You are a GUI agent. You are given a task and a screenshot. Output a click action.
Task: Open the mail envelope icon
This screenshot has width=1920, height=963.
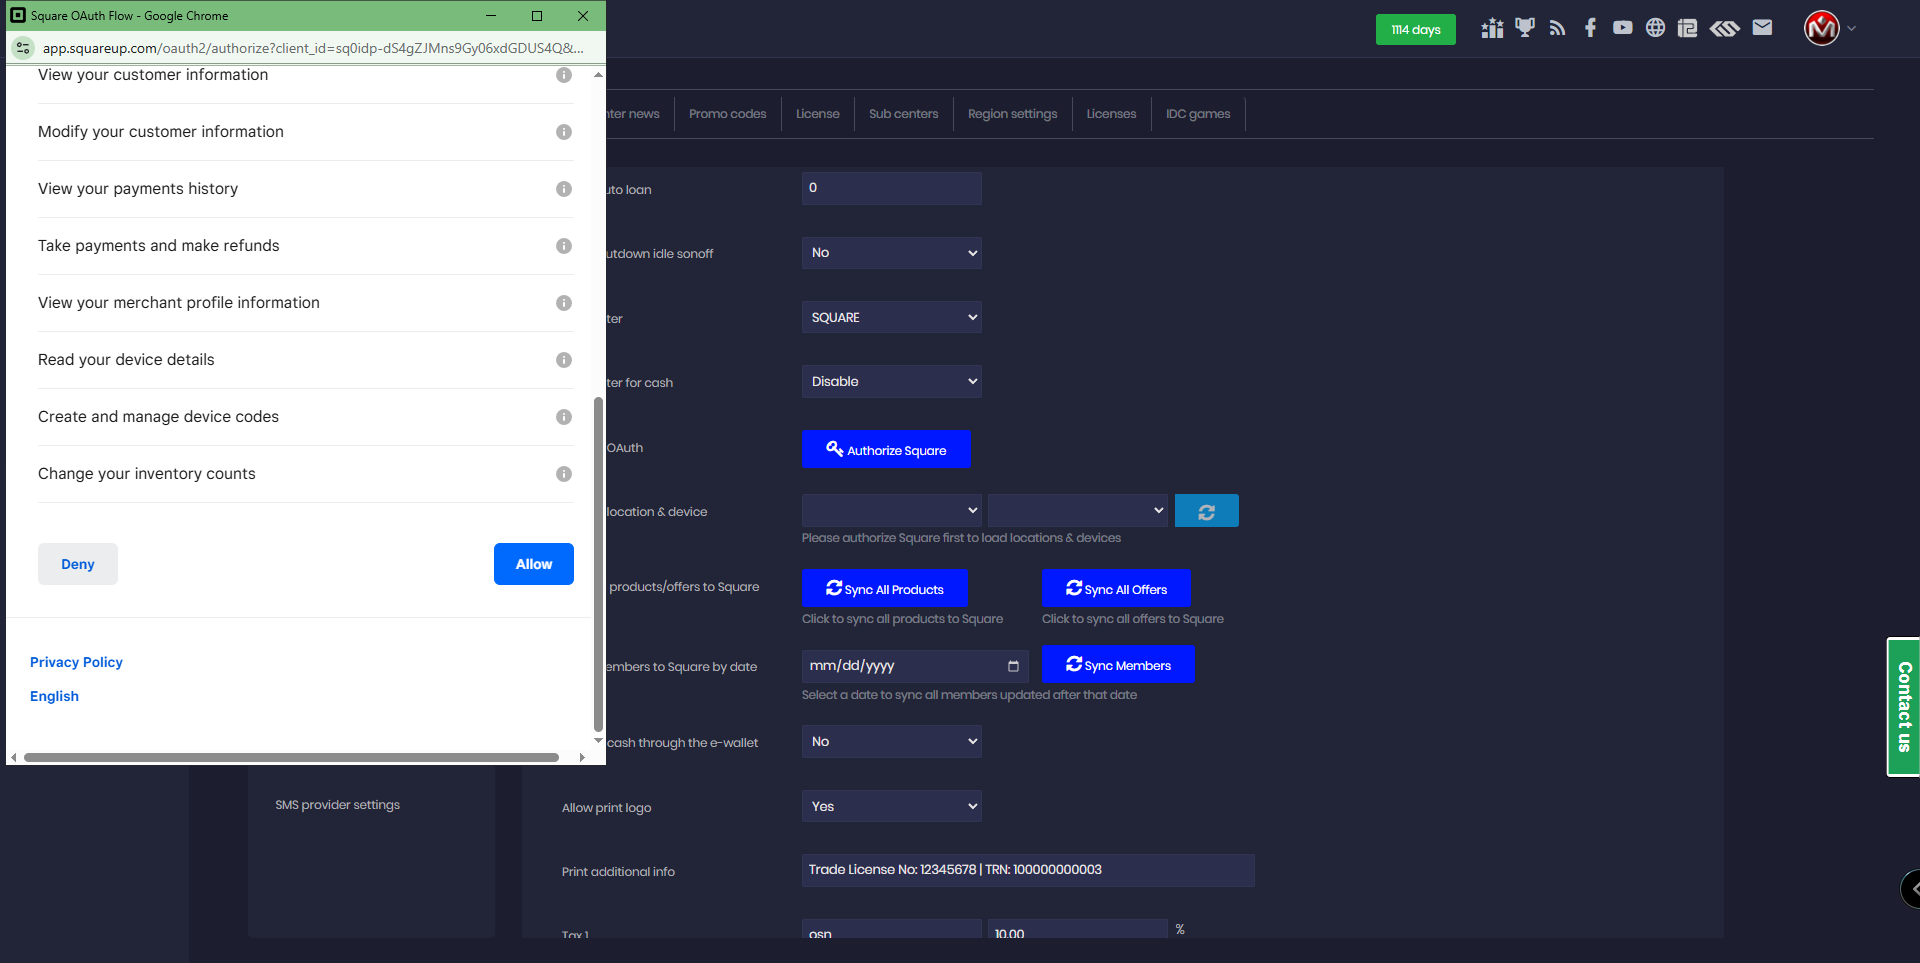[x=1762, y=28]
